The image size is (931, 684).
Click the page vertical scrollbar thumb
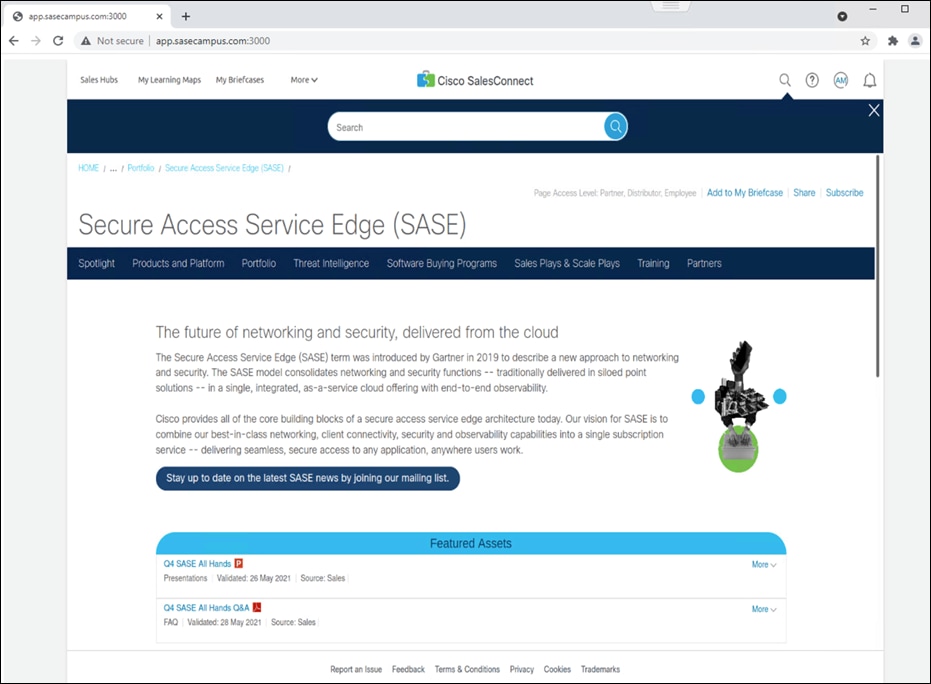878,266
